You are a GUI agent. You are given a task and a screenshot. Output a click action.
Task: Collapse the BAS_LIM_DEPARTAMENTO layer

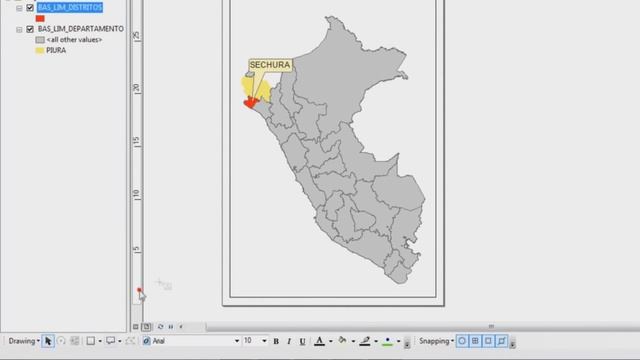19,29
